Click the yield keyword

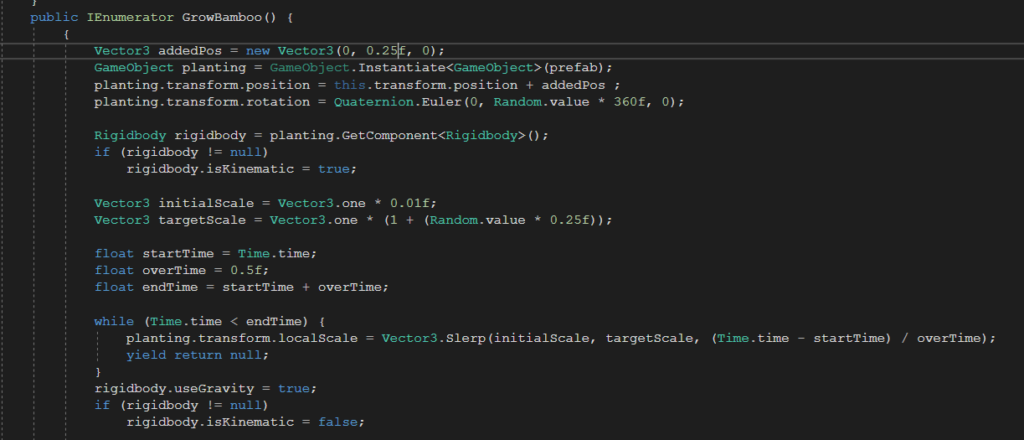click(x=146, y=355)
